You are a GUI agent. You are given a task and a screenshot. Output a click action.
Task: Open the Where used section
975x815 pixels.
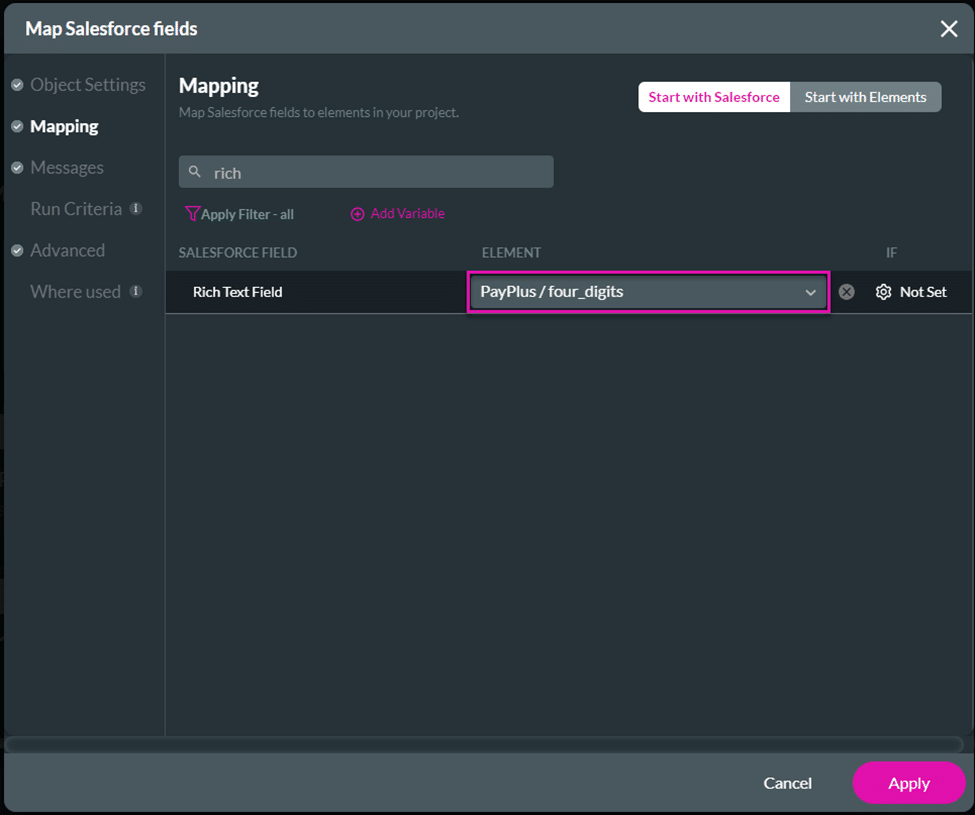[x=75, y=292]
